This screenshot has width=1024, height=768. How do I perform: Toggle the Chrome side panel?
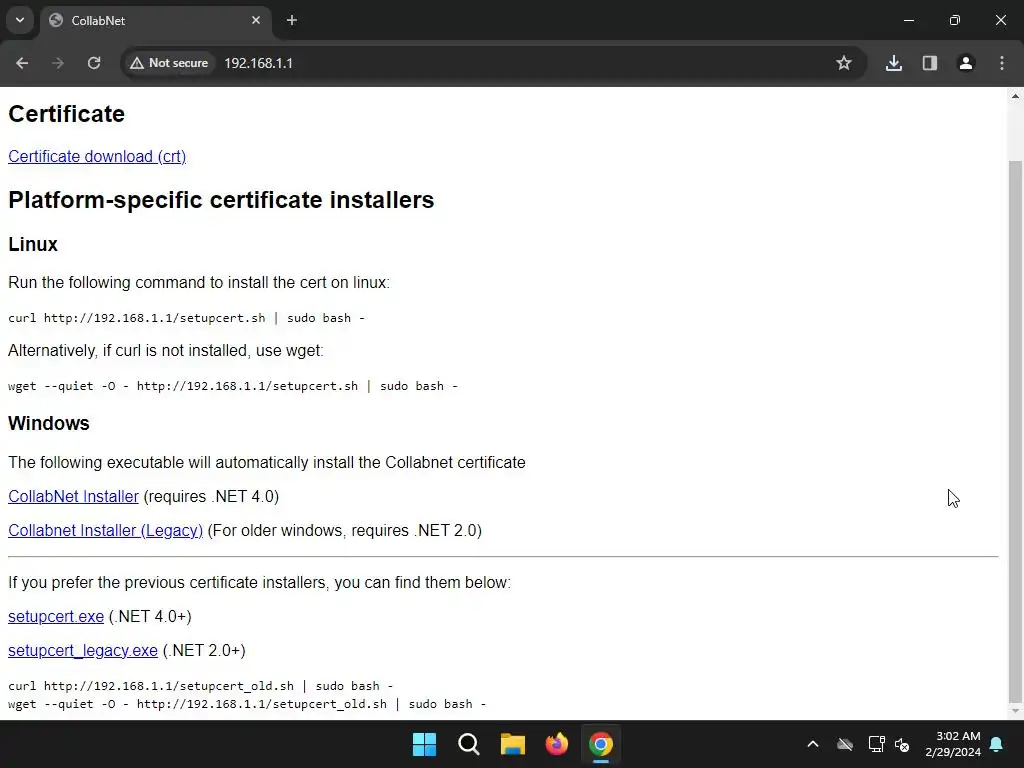[x=930, y=63]
